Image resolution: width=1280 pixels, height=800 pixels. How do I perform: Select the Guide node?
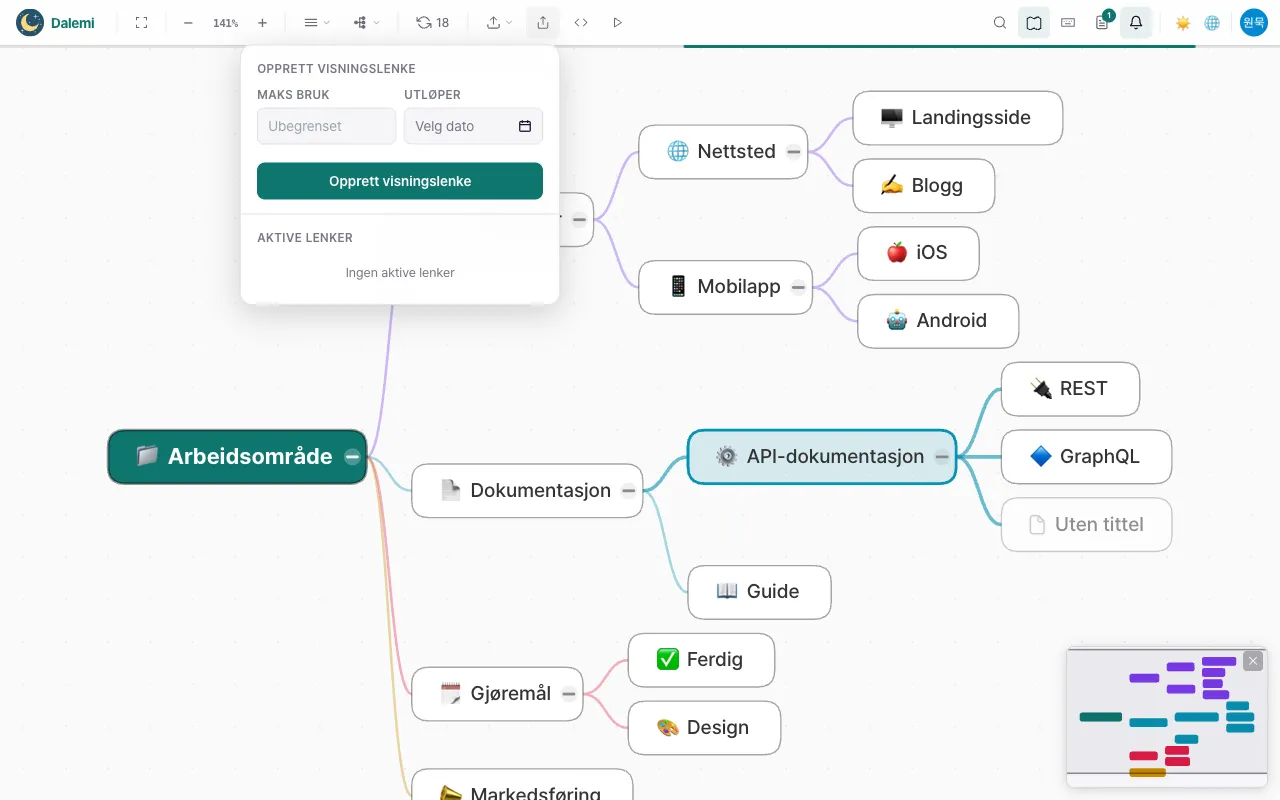click(x=759, y=592)
